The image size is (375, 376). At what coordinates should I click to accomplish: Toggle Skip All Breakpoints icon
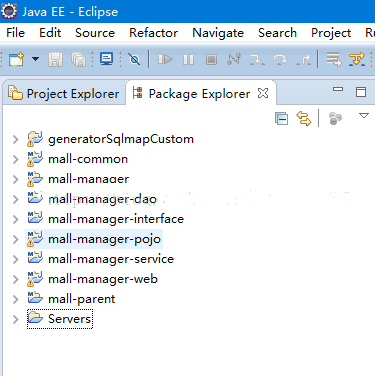click(134, 60)
